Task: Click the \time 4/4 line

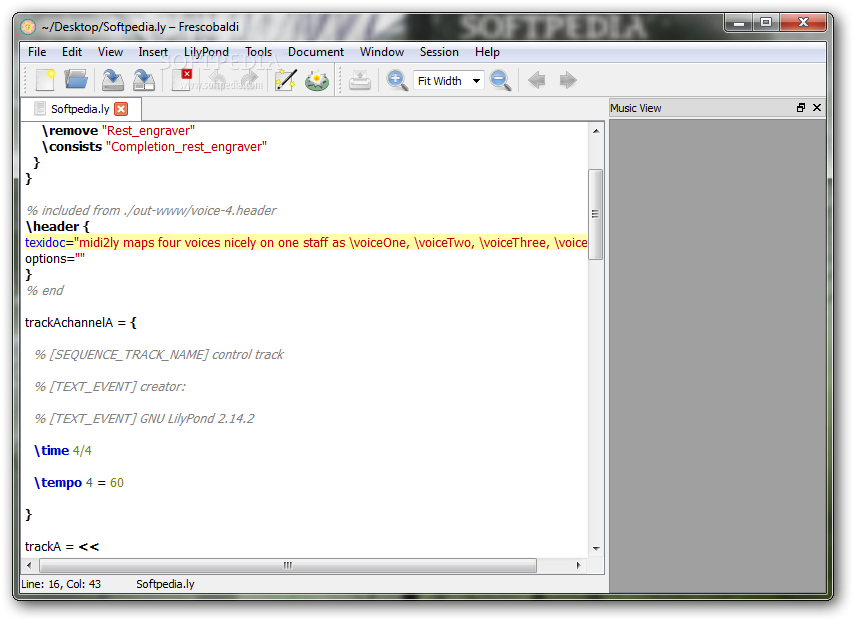Action: 63,450
